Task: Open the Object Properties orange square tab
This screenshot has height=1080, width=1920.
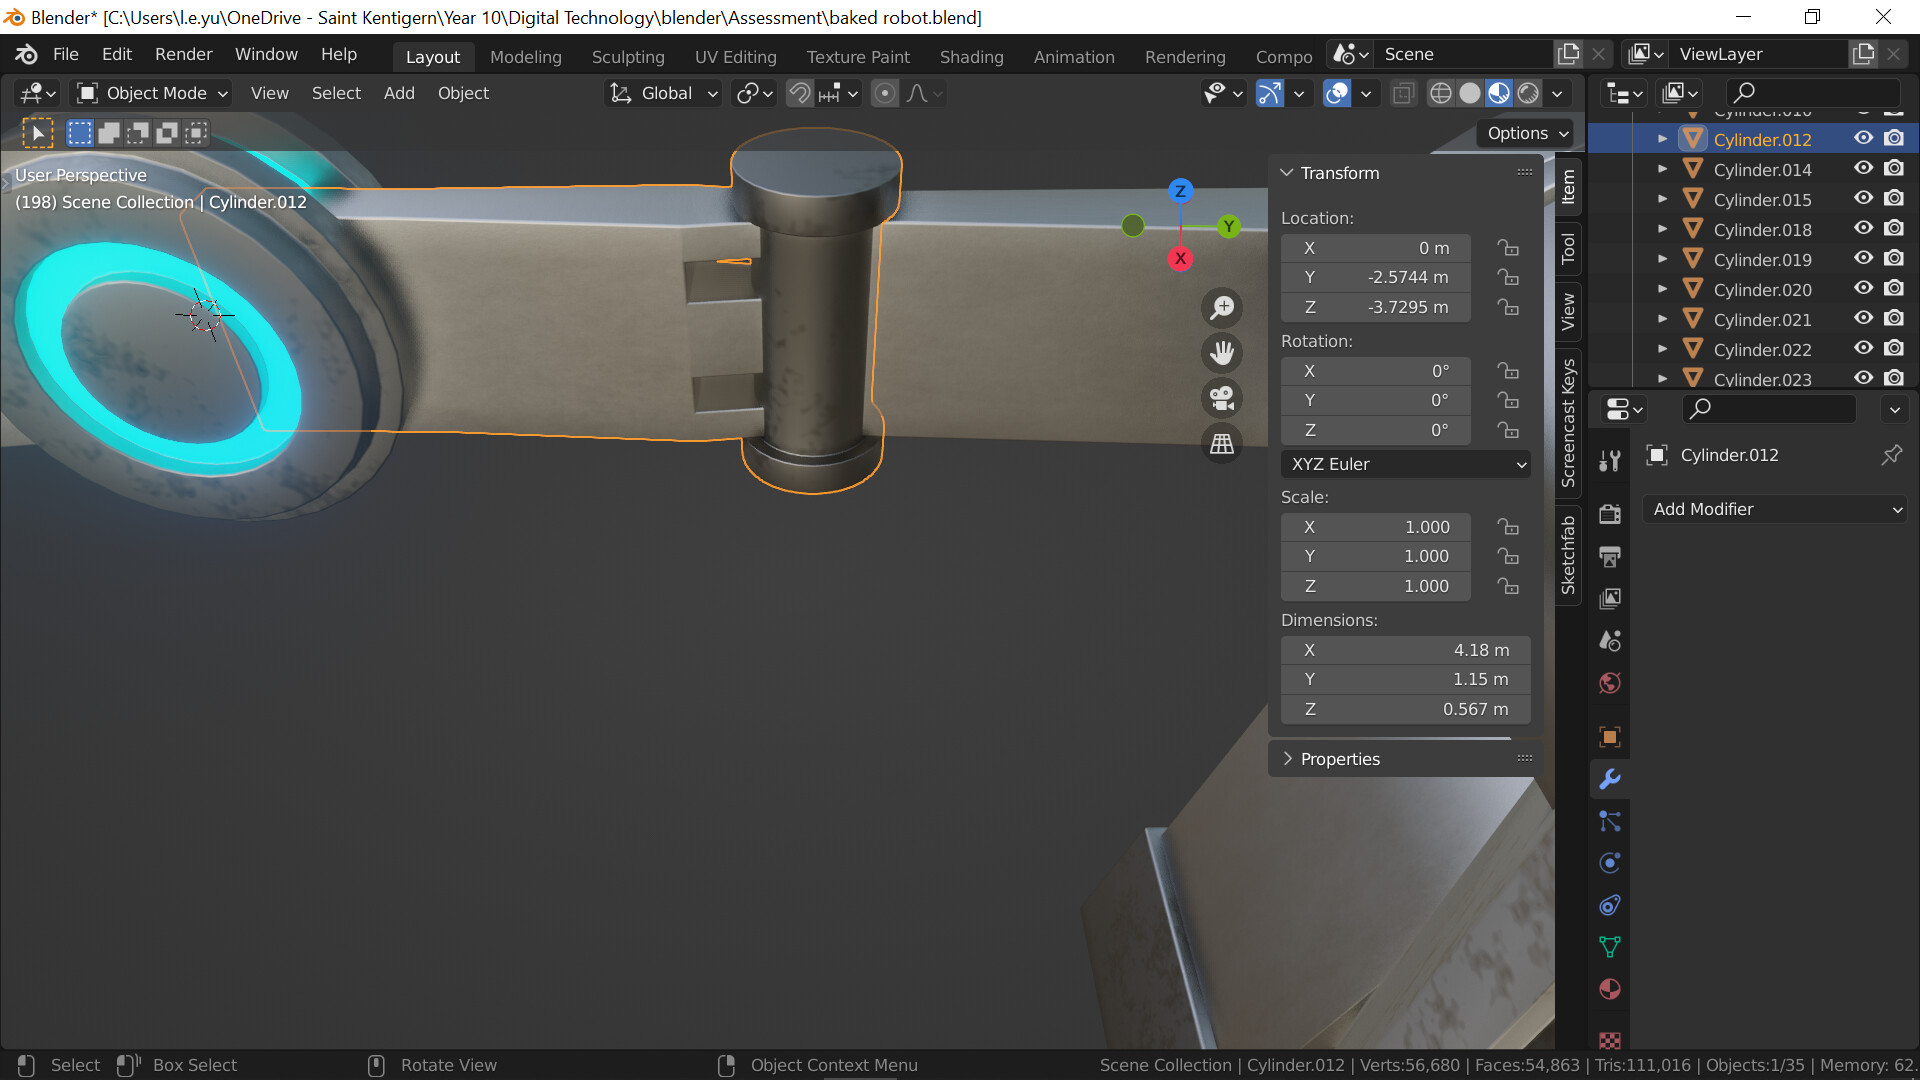Action: click(1609, 736)
